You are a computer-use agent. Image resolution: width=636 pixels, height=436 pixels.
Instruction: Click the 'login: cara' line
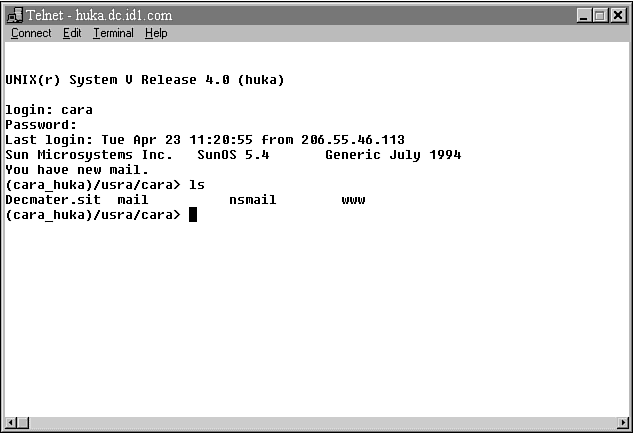pyautogui.click(x=49, y=110)
